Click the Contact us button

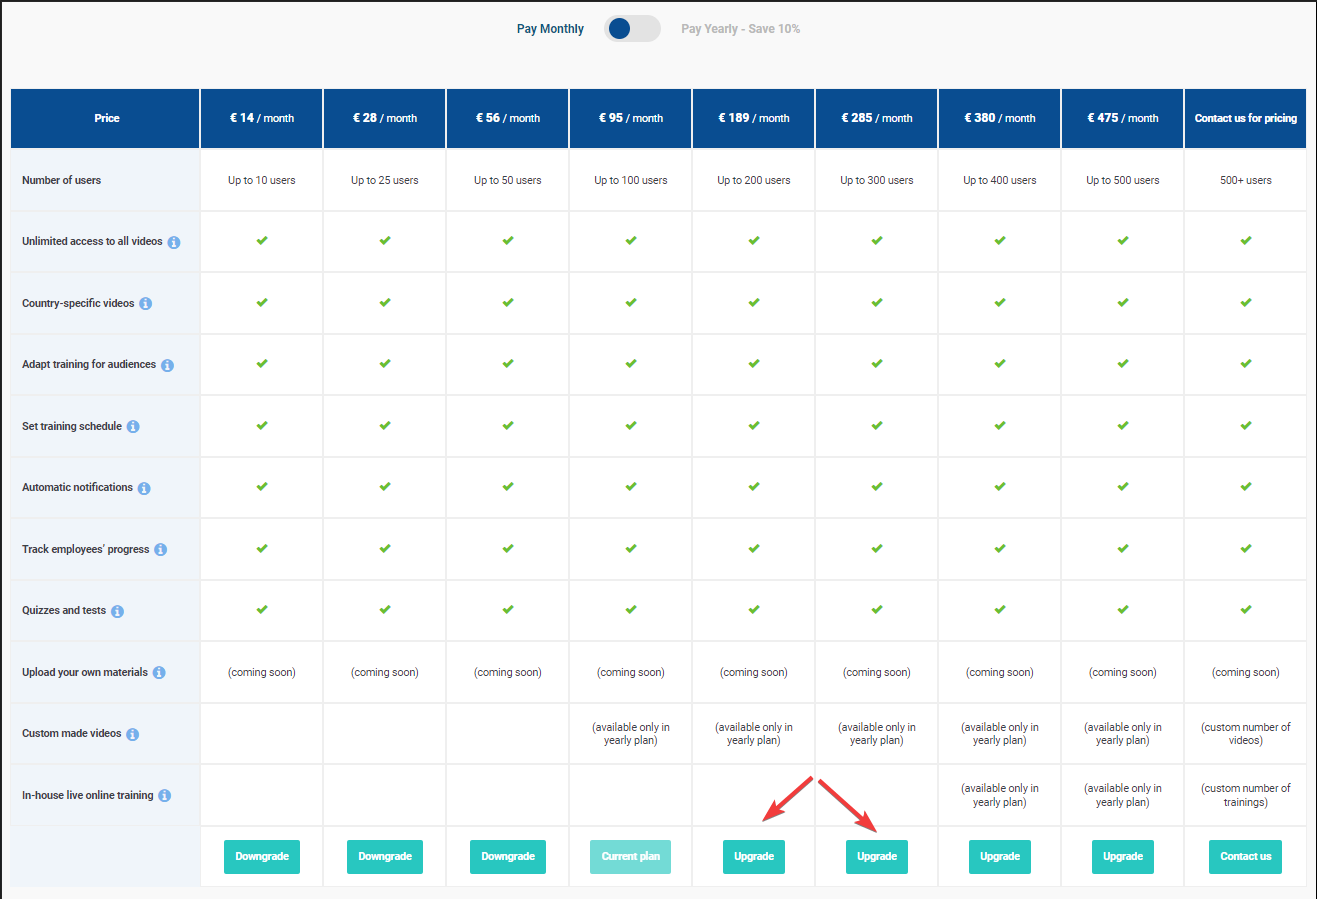pyautogui.click(x=1245, y=857)
